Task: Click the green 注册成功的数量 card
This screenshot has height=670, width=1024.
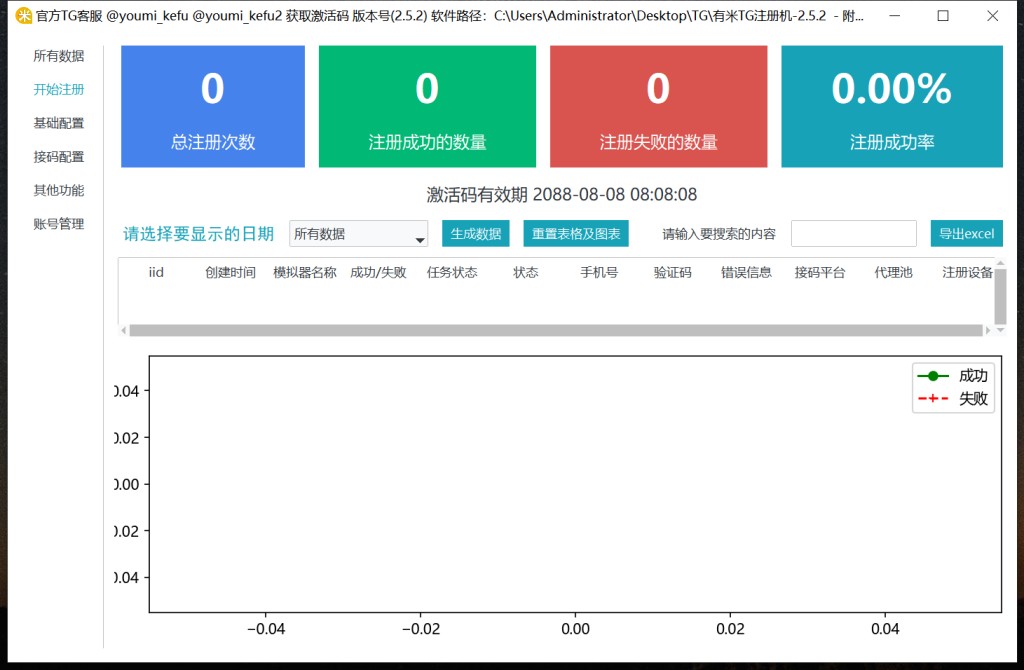Action: [x=427, y=106]
